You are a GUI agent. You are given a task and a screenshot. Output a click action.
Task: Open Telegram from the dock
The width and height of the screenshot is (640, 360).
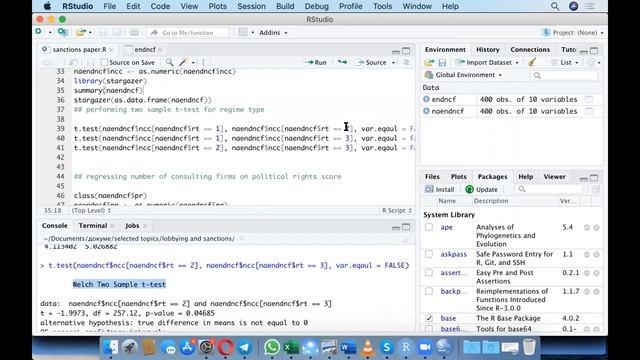tap(244, 347)
